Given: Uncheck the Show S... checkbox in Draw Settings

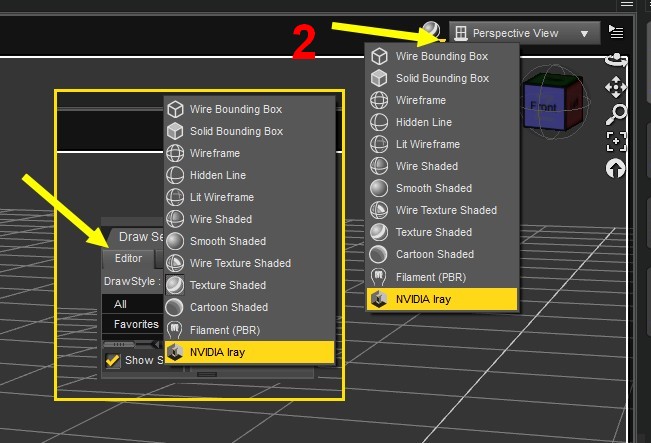Looking at the screenshot, I should [113, 360].
